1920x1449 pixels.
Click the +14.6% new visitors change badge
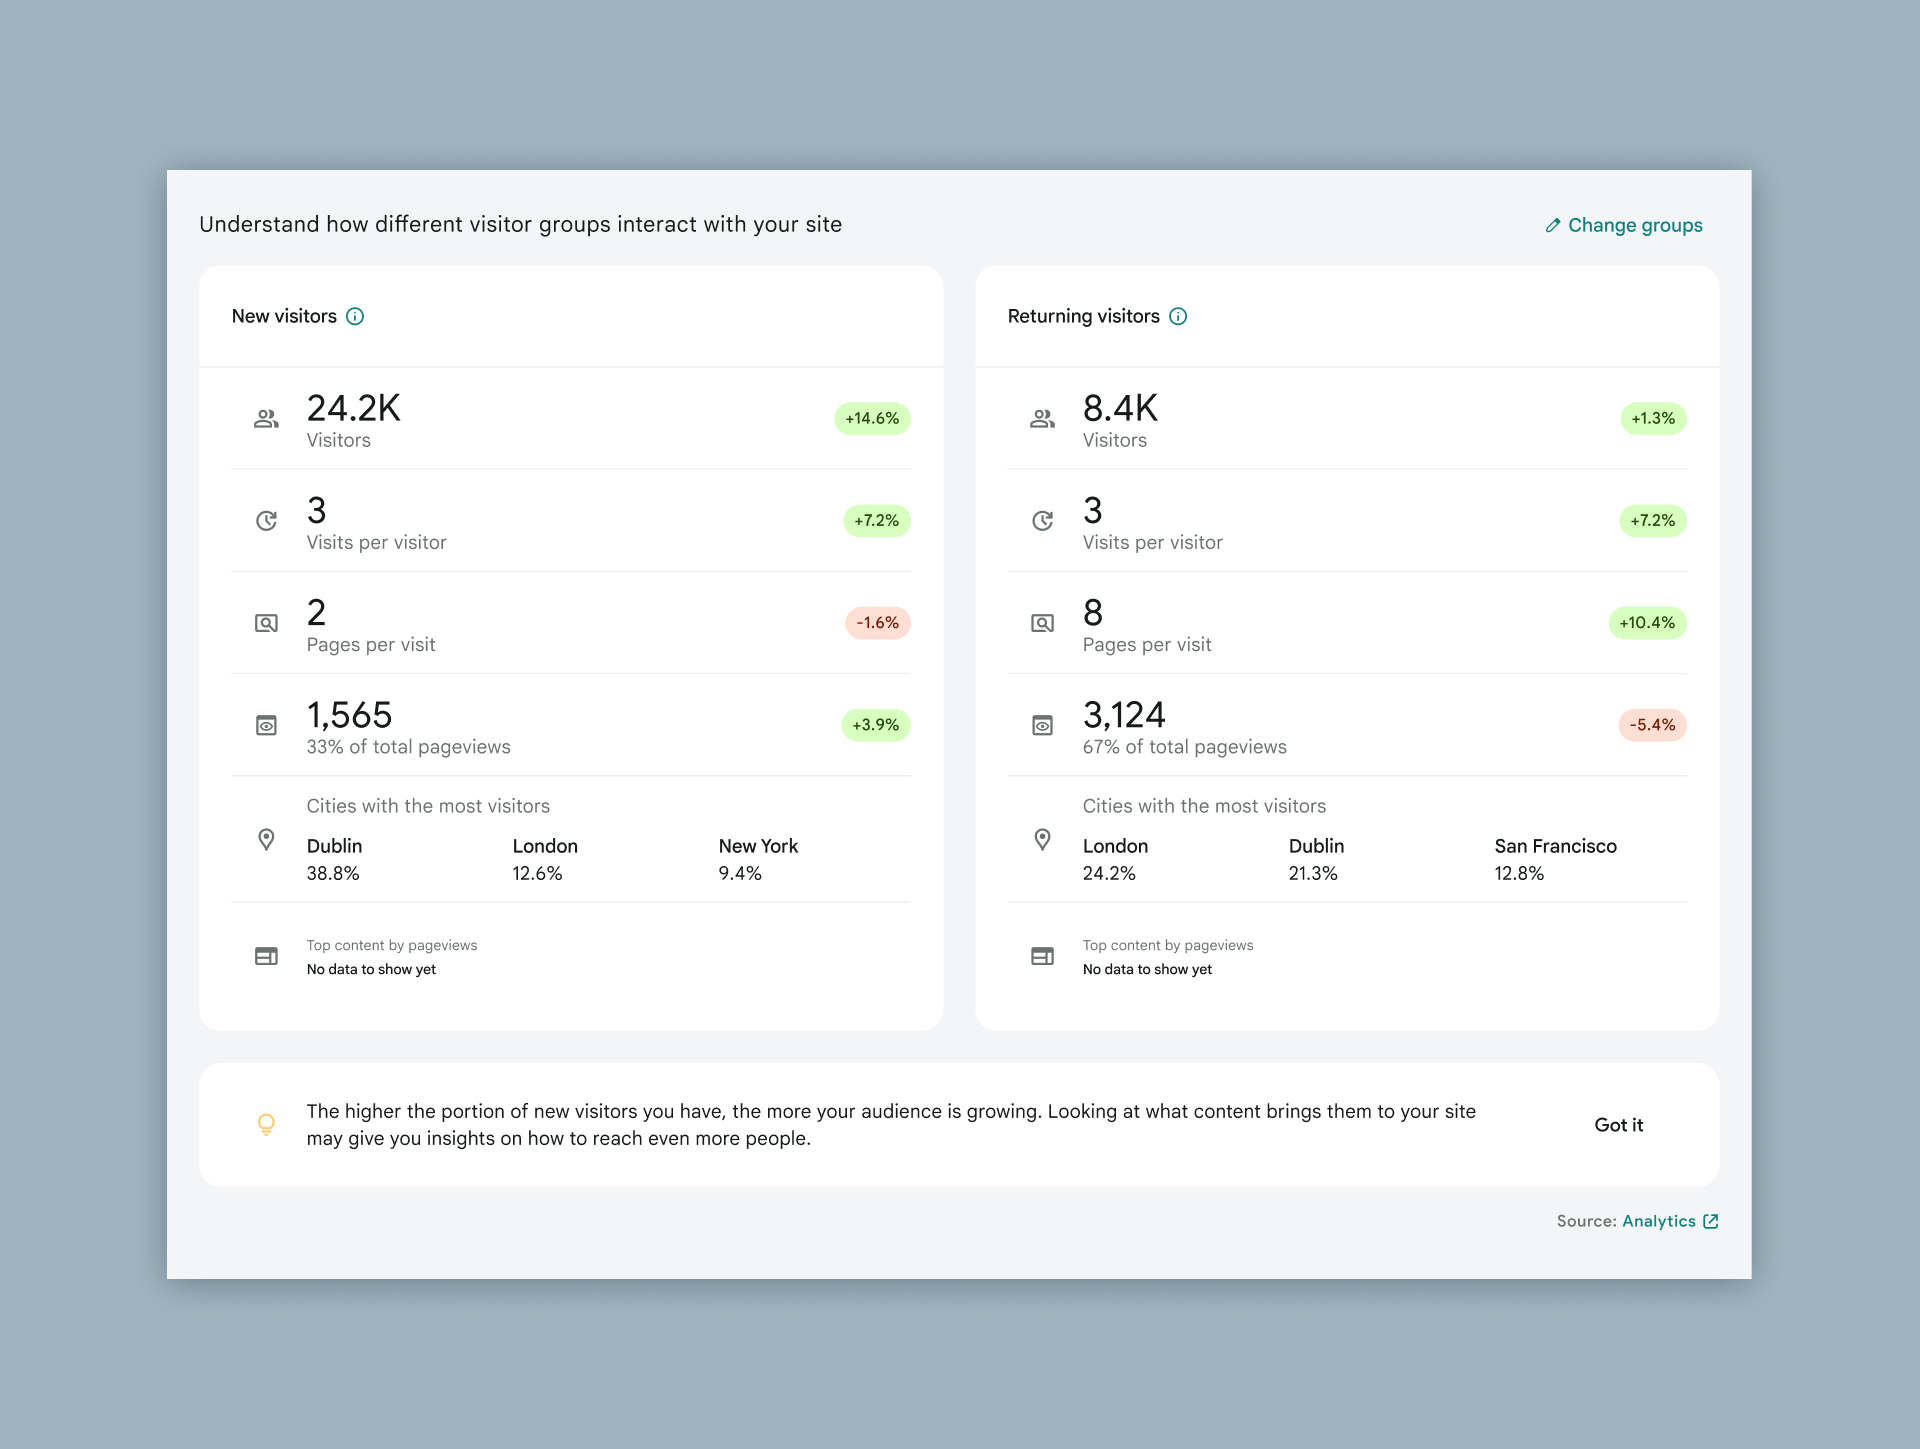pyautogui.click(x=872, y=418)
